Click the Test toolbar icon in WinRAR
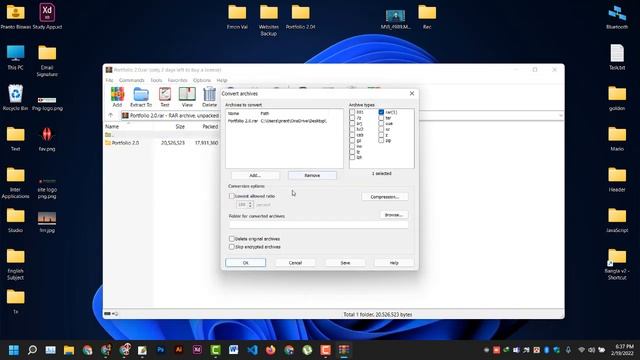The width and height of the screenshot is (640, 360). click(x=165, y=97)
